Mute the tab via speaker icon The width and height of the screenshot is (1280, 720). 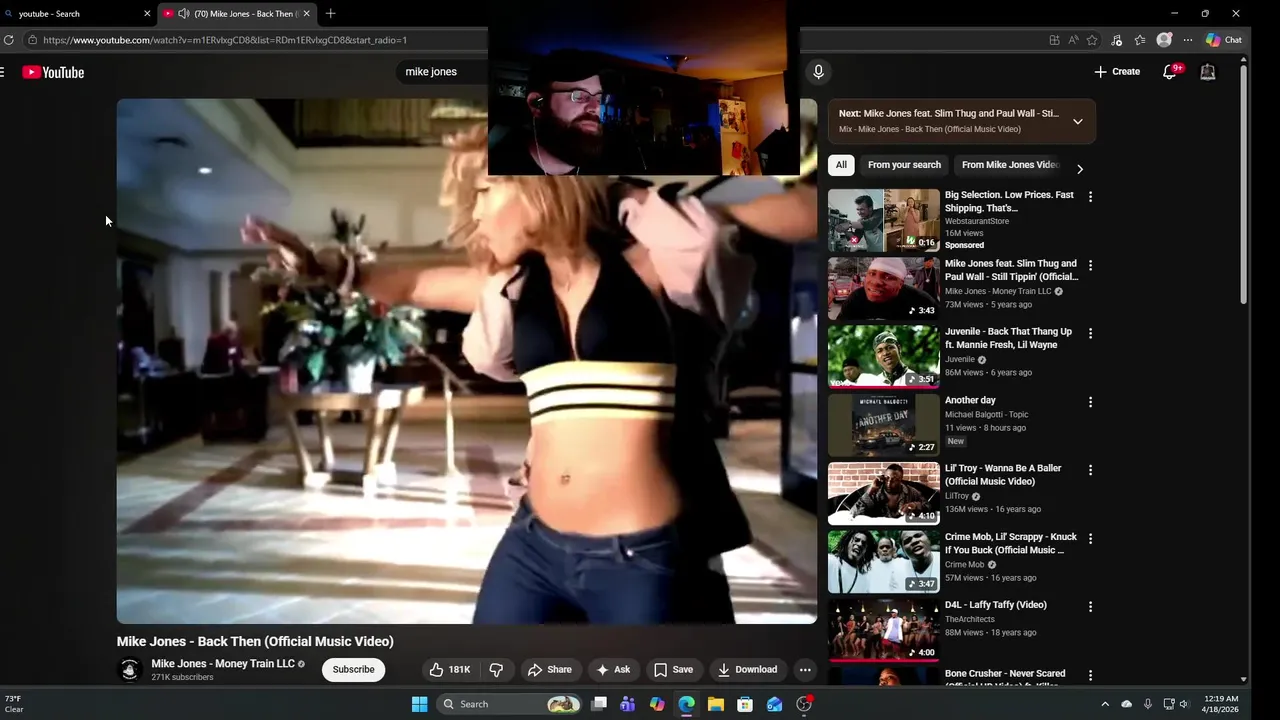[184, 14]
